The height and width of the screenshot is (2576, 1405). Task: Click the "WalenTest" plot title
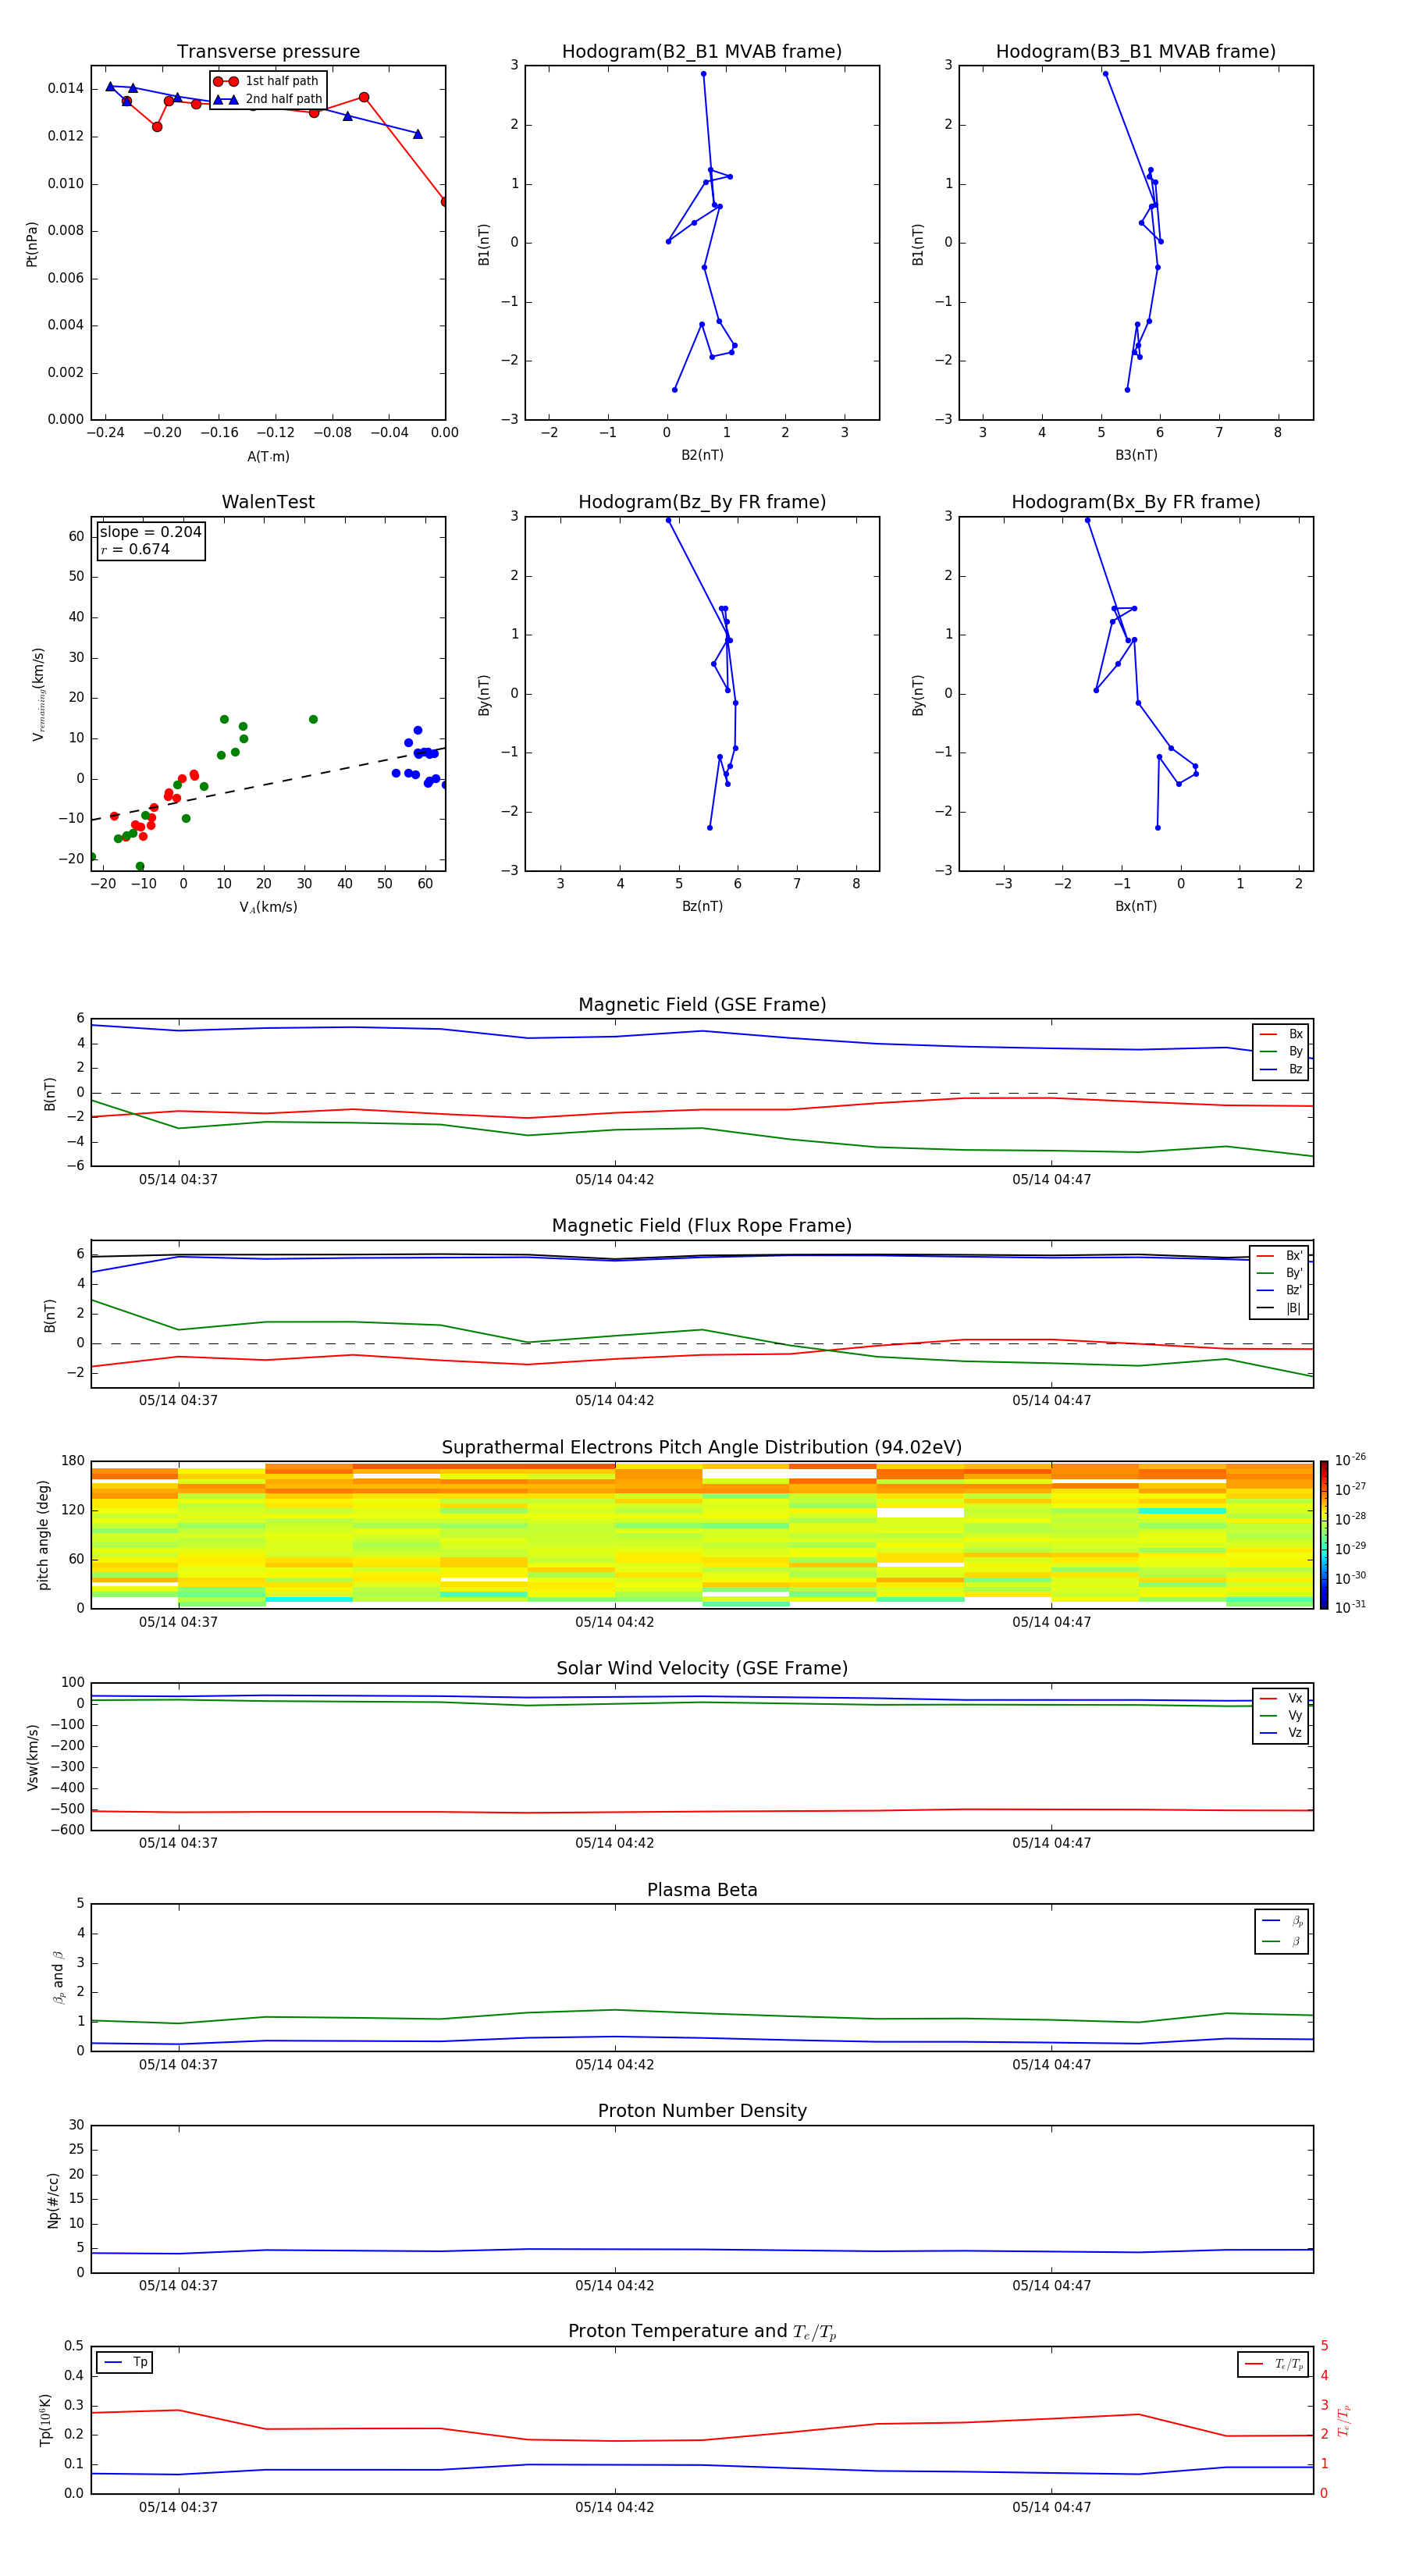pyautogui.click(x=268, y=502)
